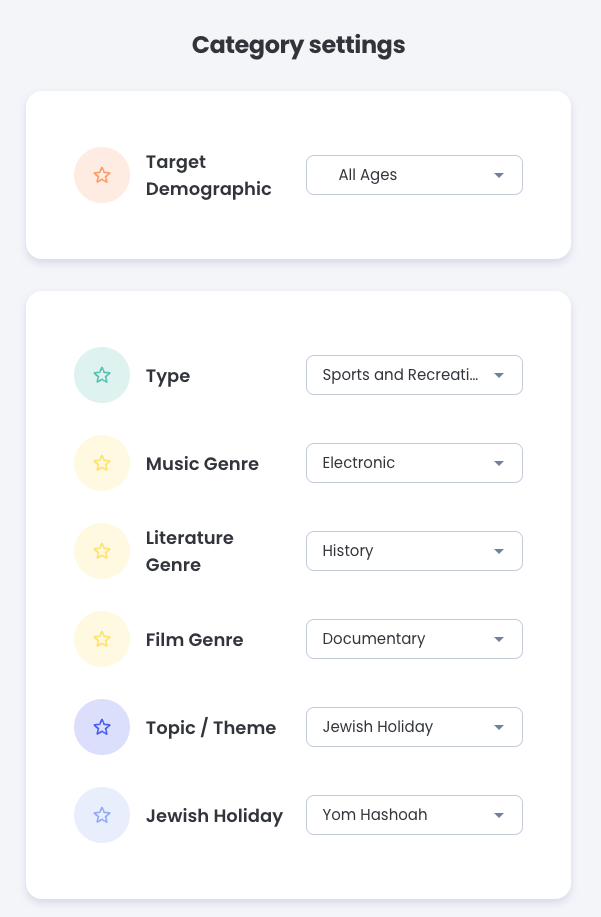601x917 pixels.
Task: Select the green star icon next to Type
Action: [x=102, y=375]
